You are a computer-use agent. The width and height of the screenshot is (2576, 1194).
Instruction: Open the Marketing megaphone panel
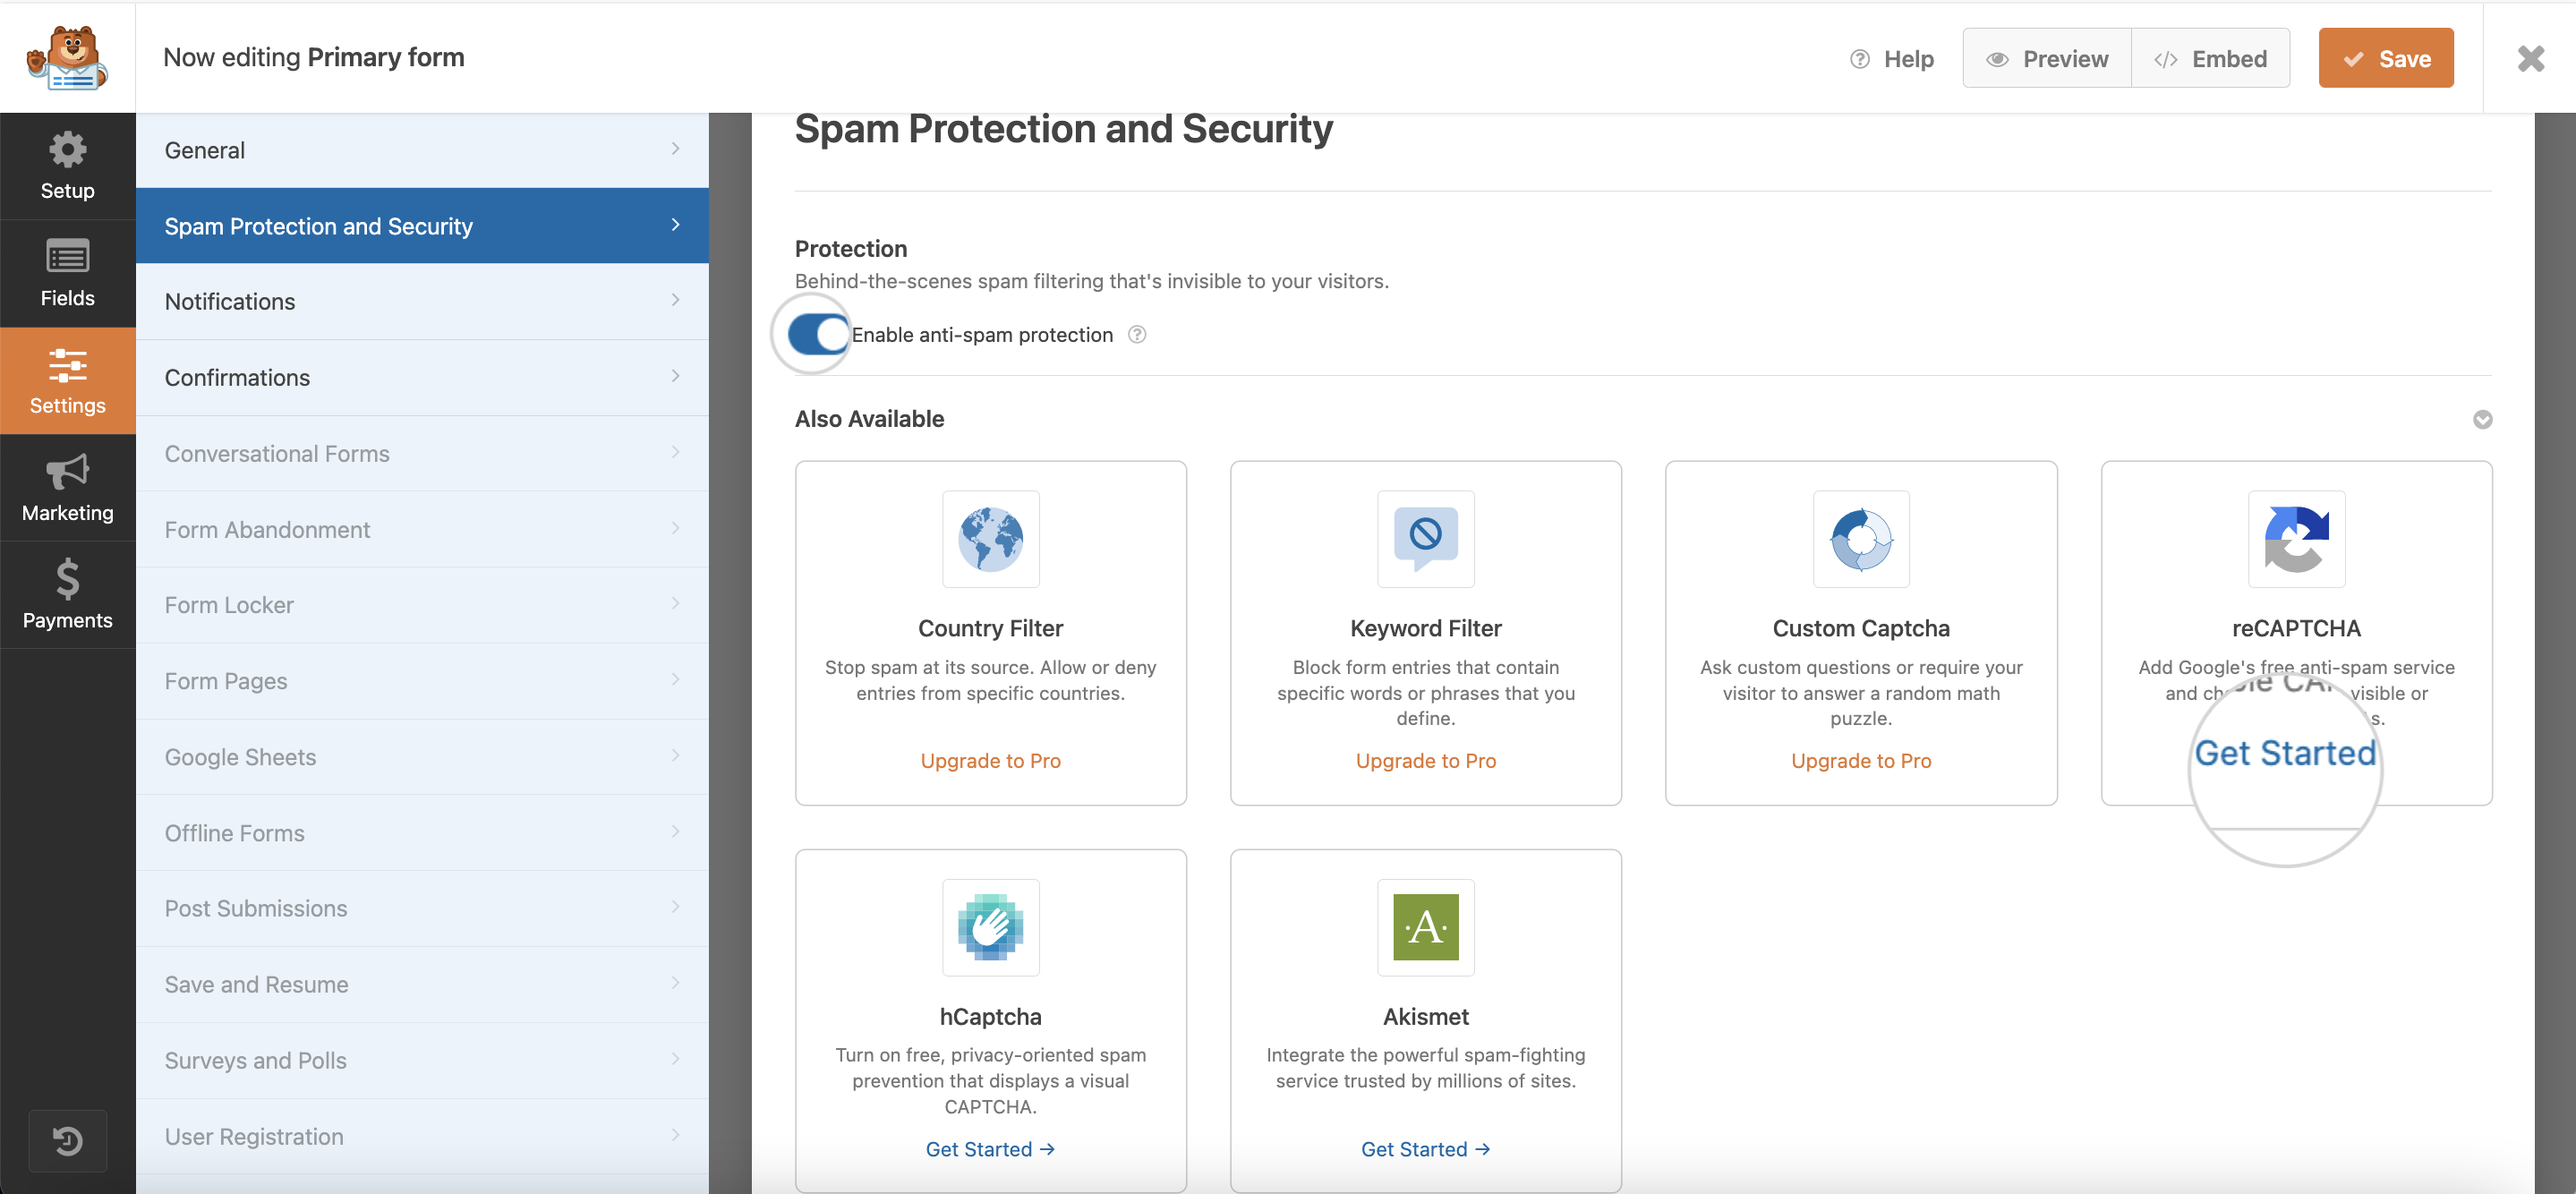(x=67, y=488)
